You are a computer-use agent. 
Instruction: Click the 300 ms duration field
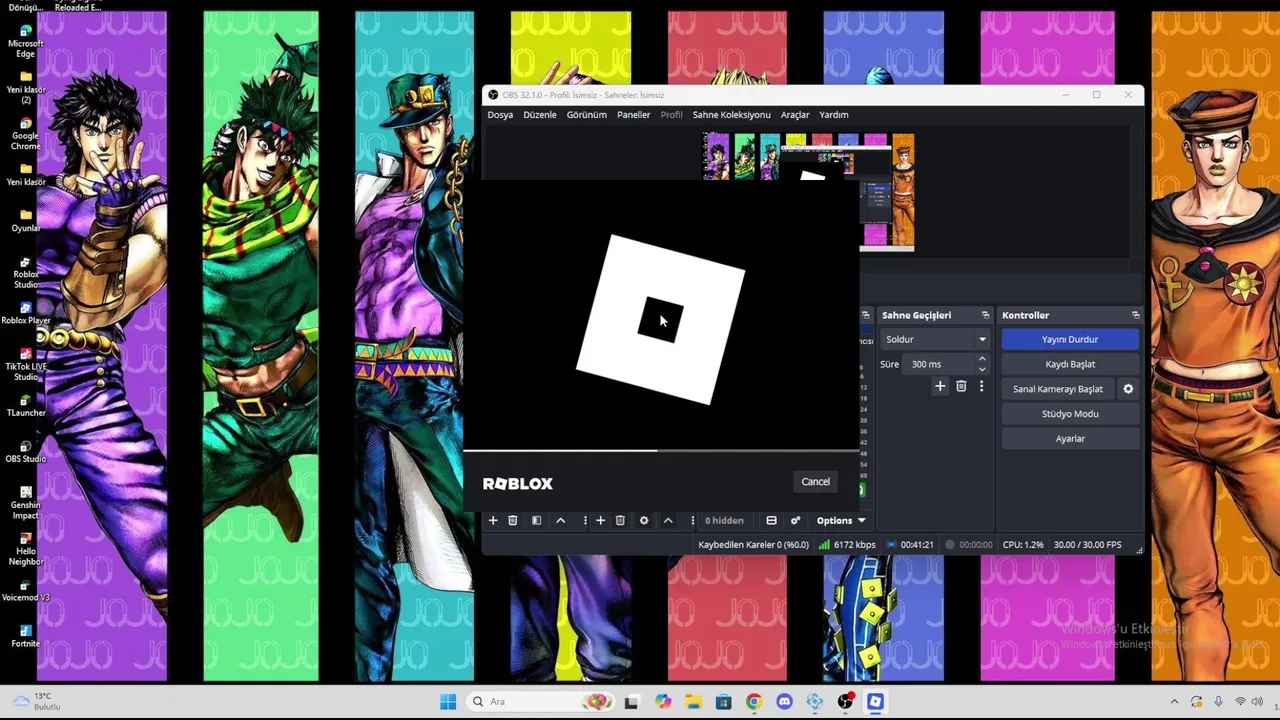938,364
